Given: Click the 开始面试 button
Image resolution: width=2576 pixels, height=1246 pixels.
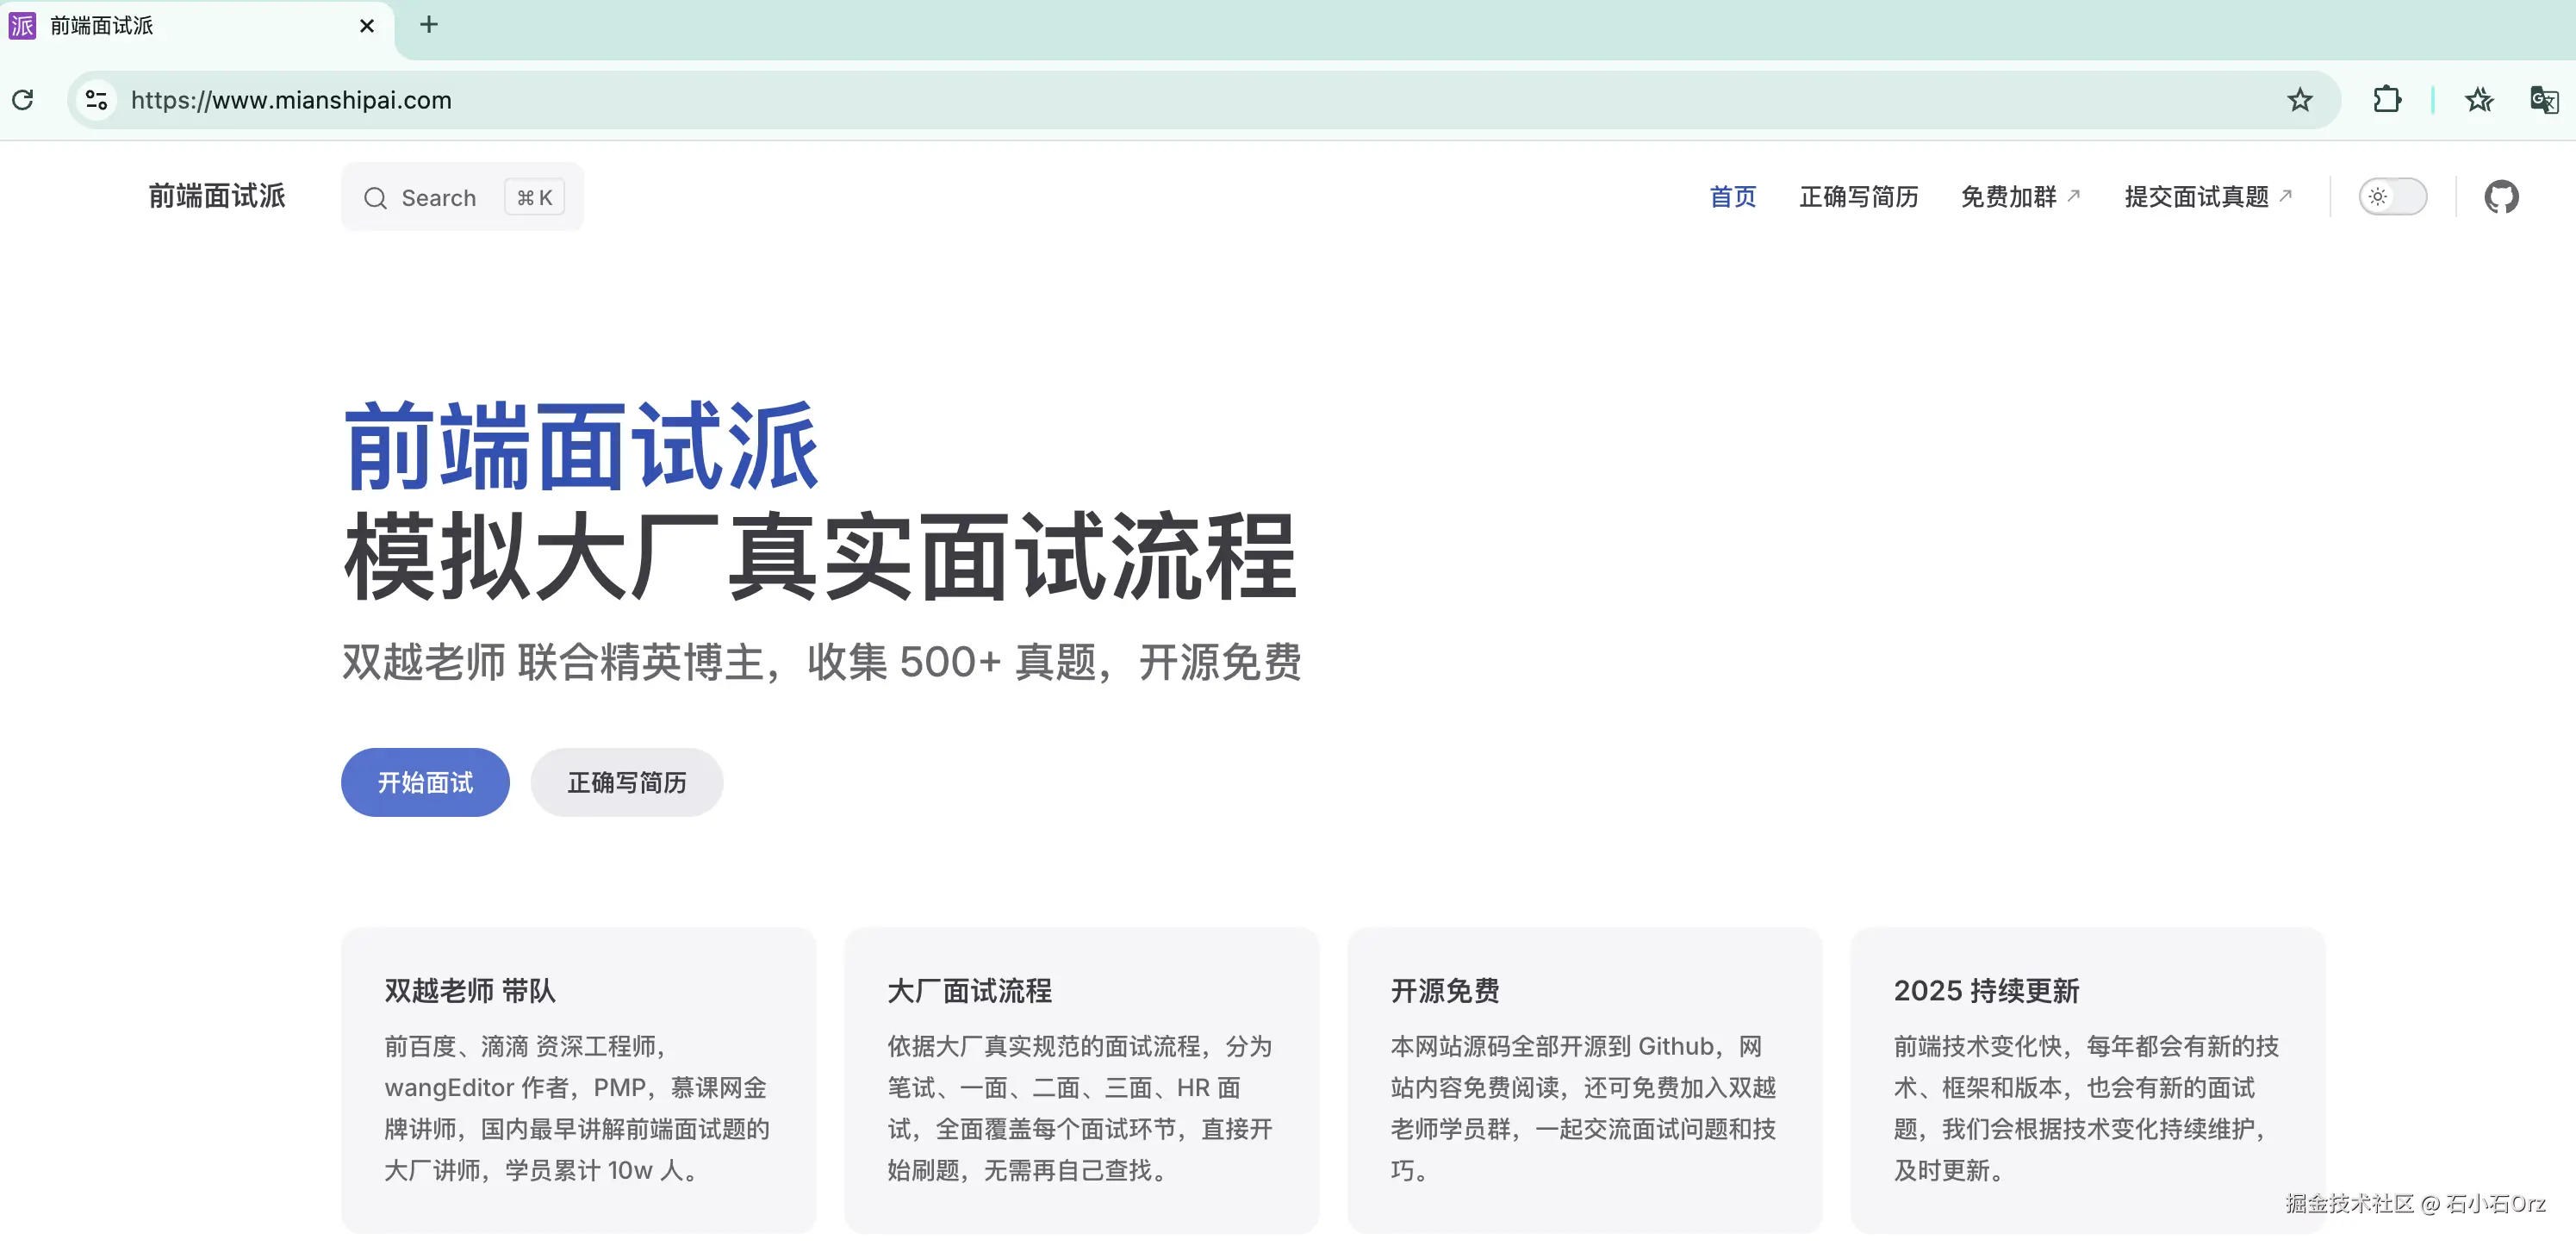Looking at the screenshot, I should point(425,782).
